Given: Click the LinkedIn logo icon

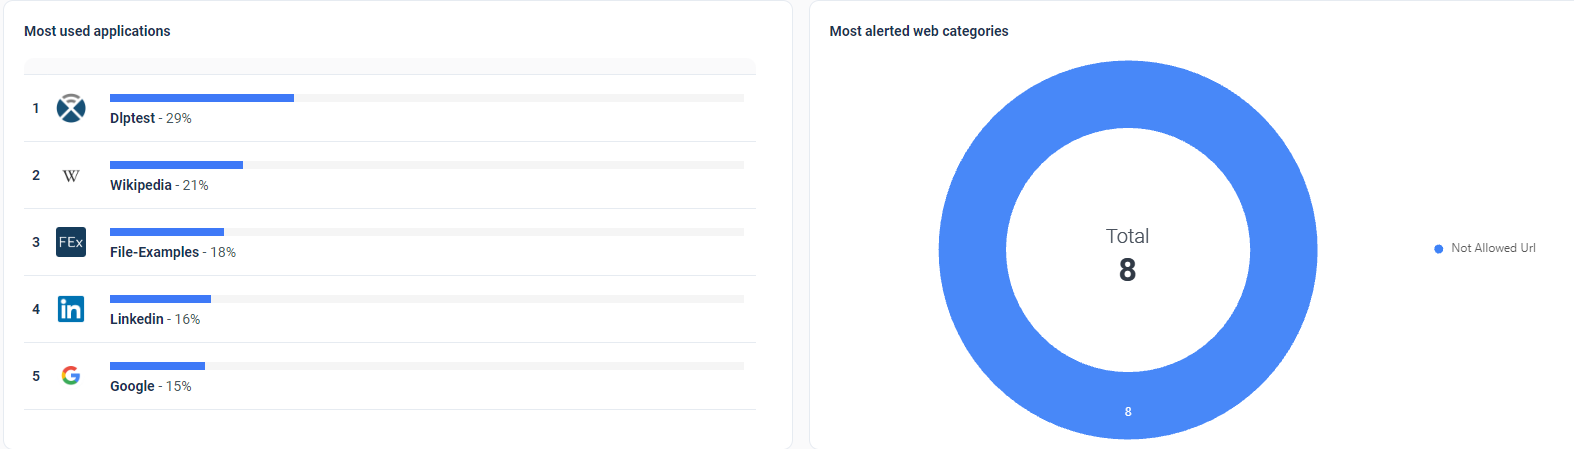Looking at the screenshot, I should (71, 309).
